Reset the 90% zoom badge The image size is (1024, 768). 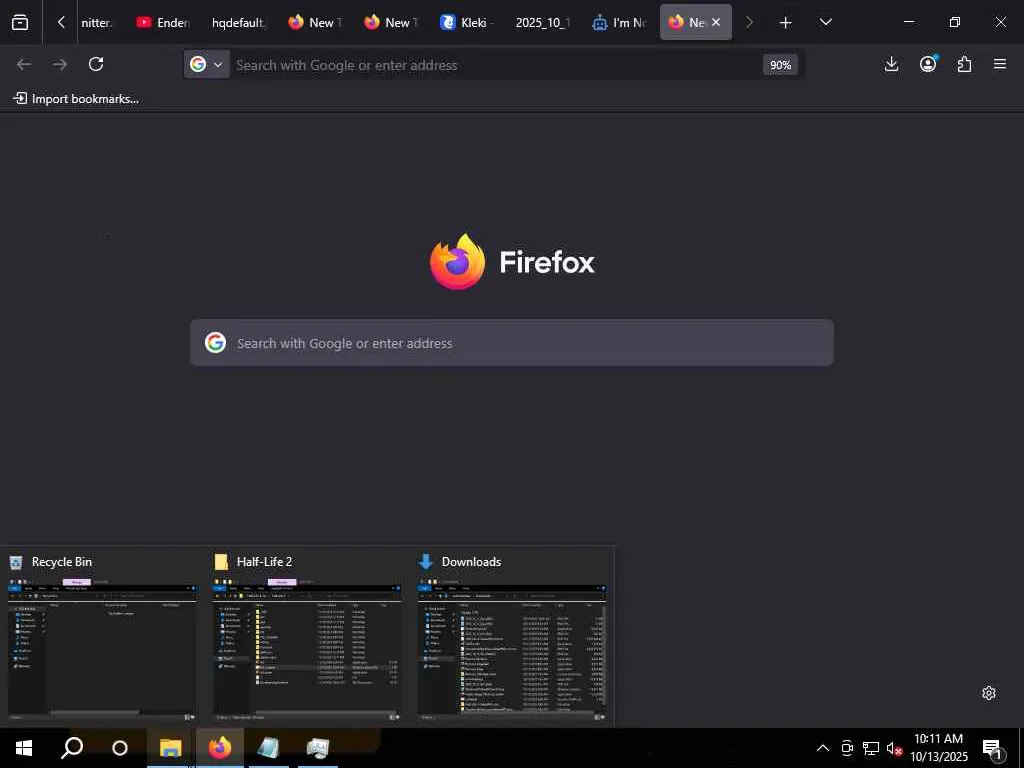tap(780, 65)
